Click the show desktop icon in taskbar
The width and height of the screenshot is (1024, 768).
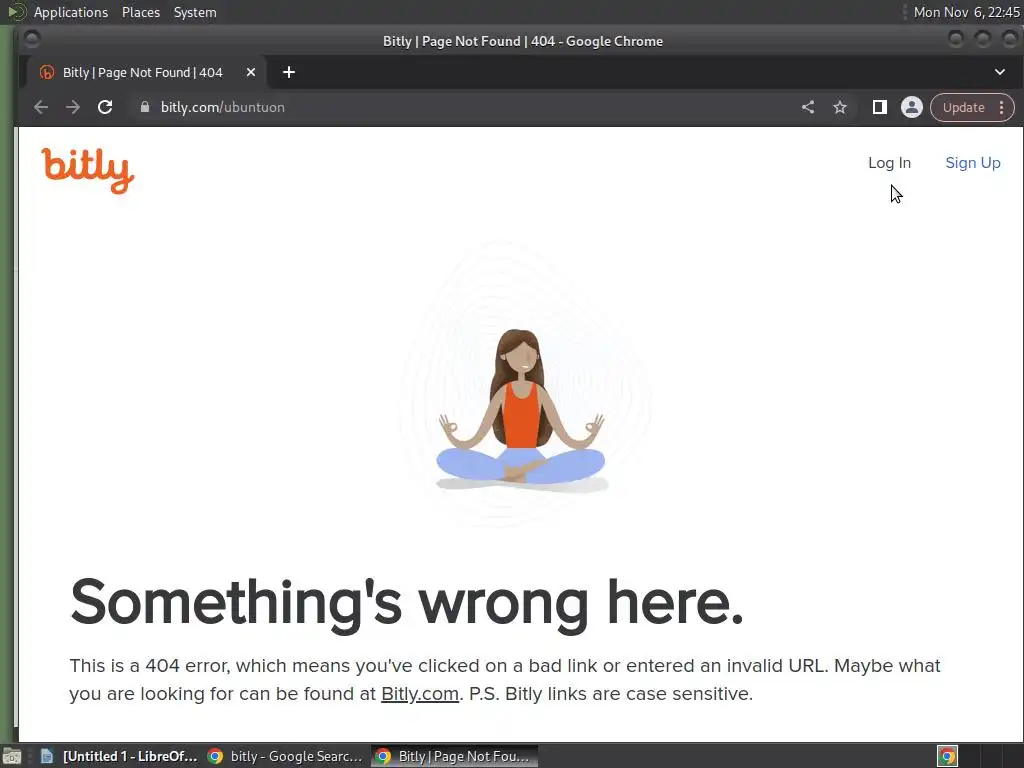12,756
